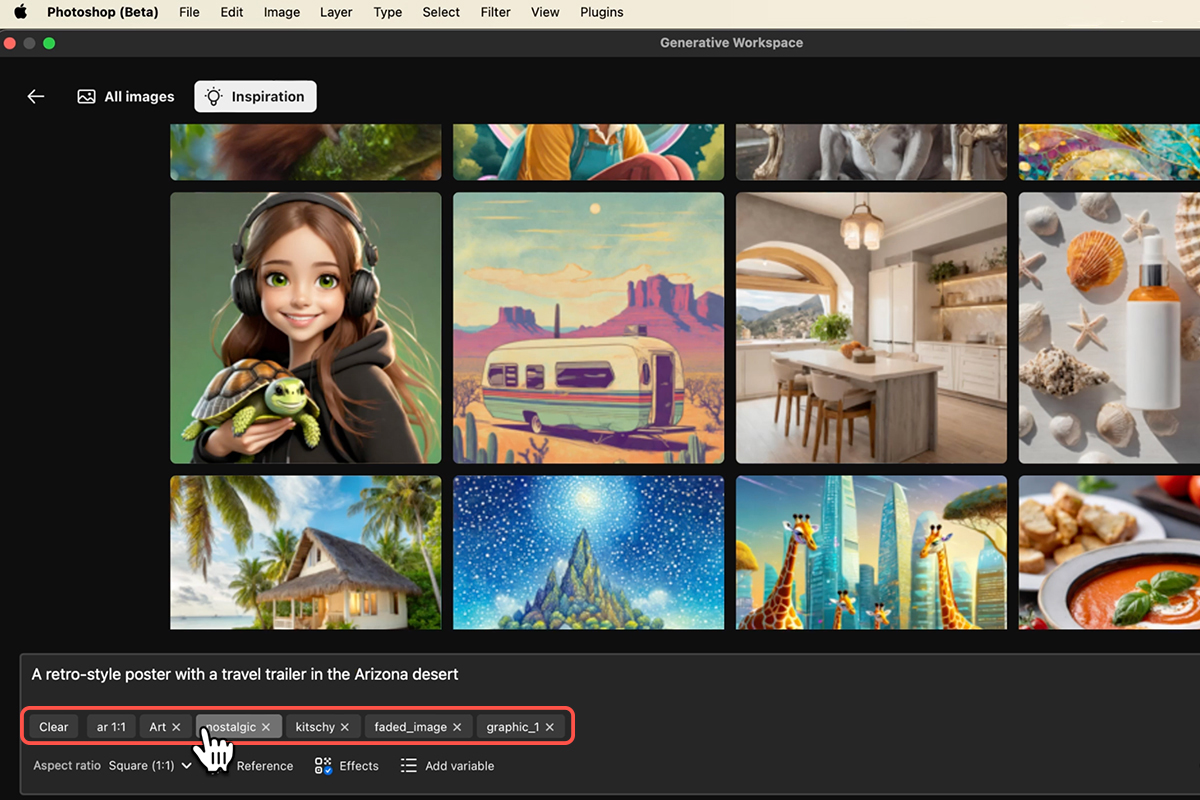Viewport: 1200px width, 800px height.
Task: Expand the Aspect ratio Square (1:1) dropdown
Action: pos(150,766)
